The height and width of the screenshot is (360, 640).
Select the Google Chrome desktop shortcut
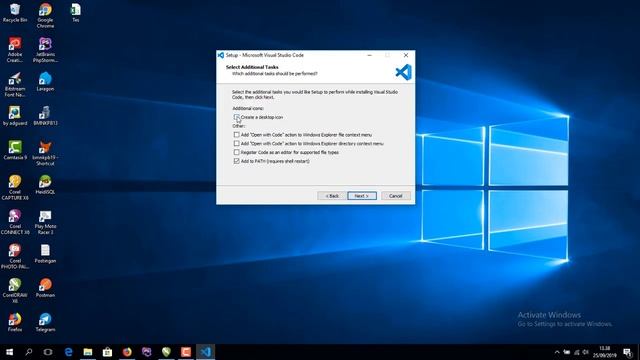pyautogui.click(x=45, y=16)
